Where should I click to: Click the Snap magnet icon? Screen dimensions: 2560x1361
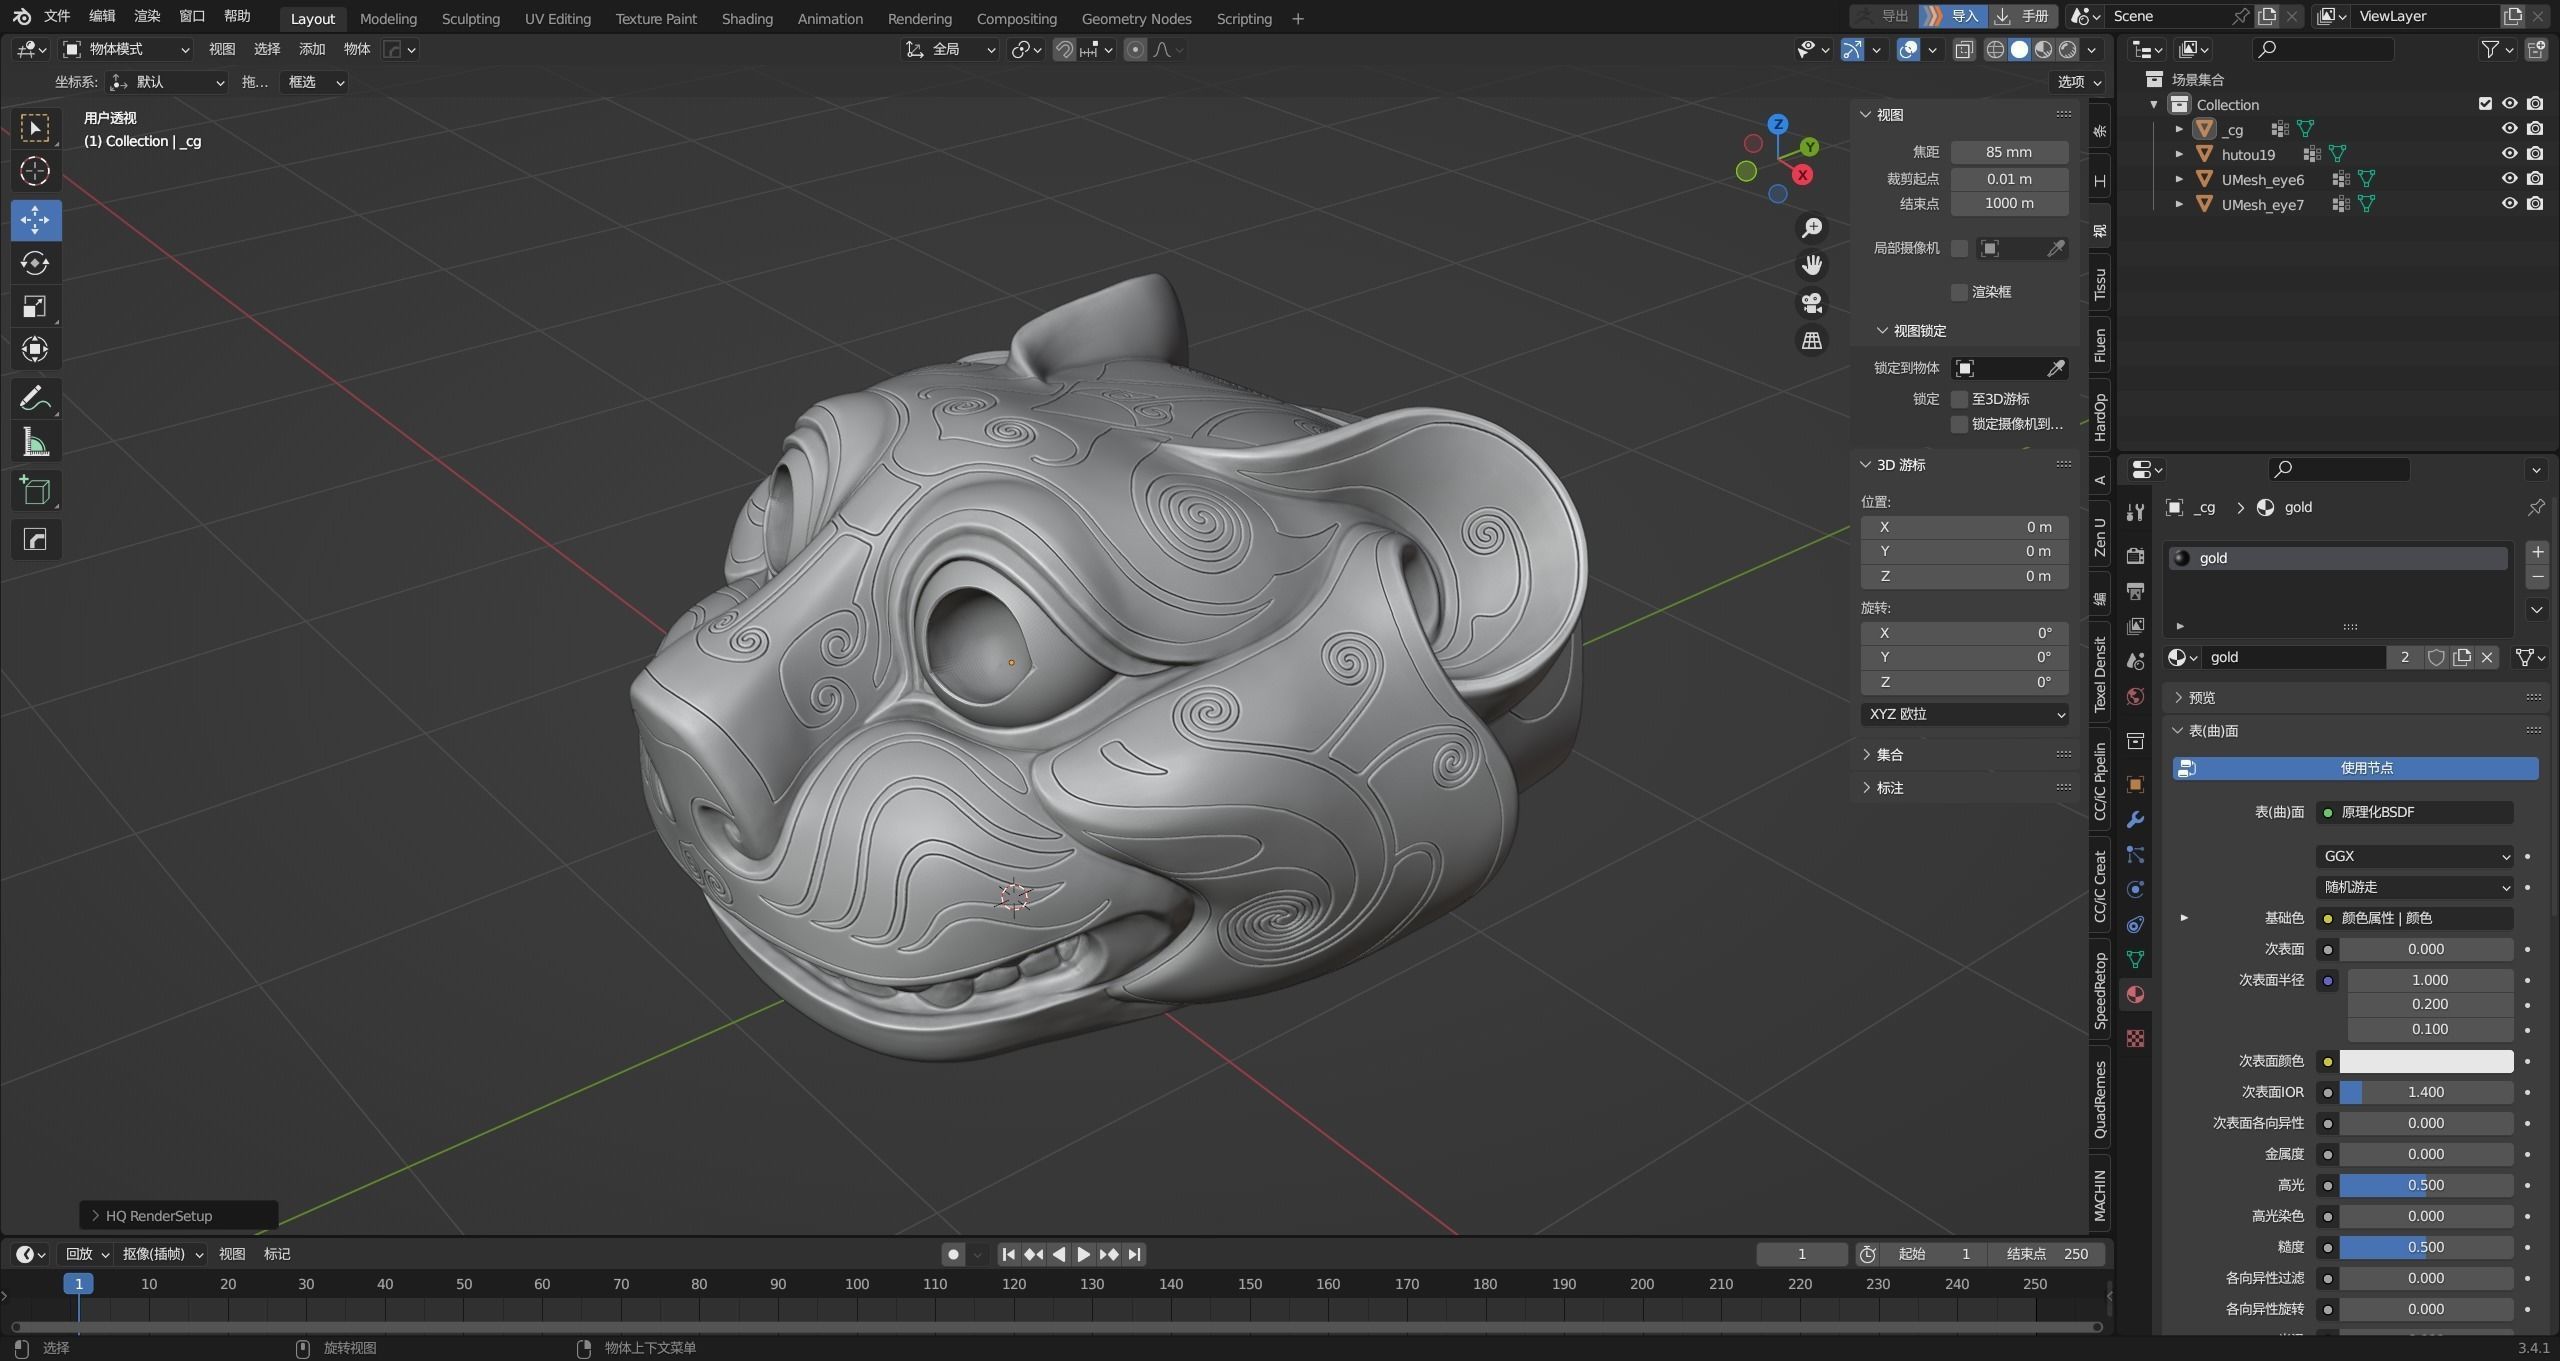click(1064, 50)
